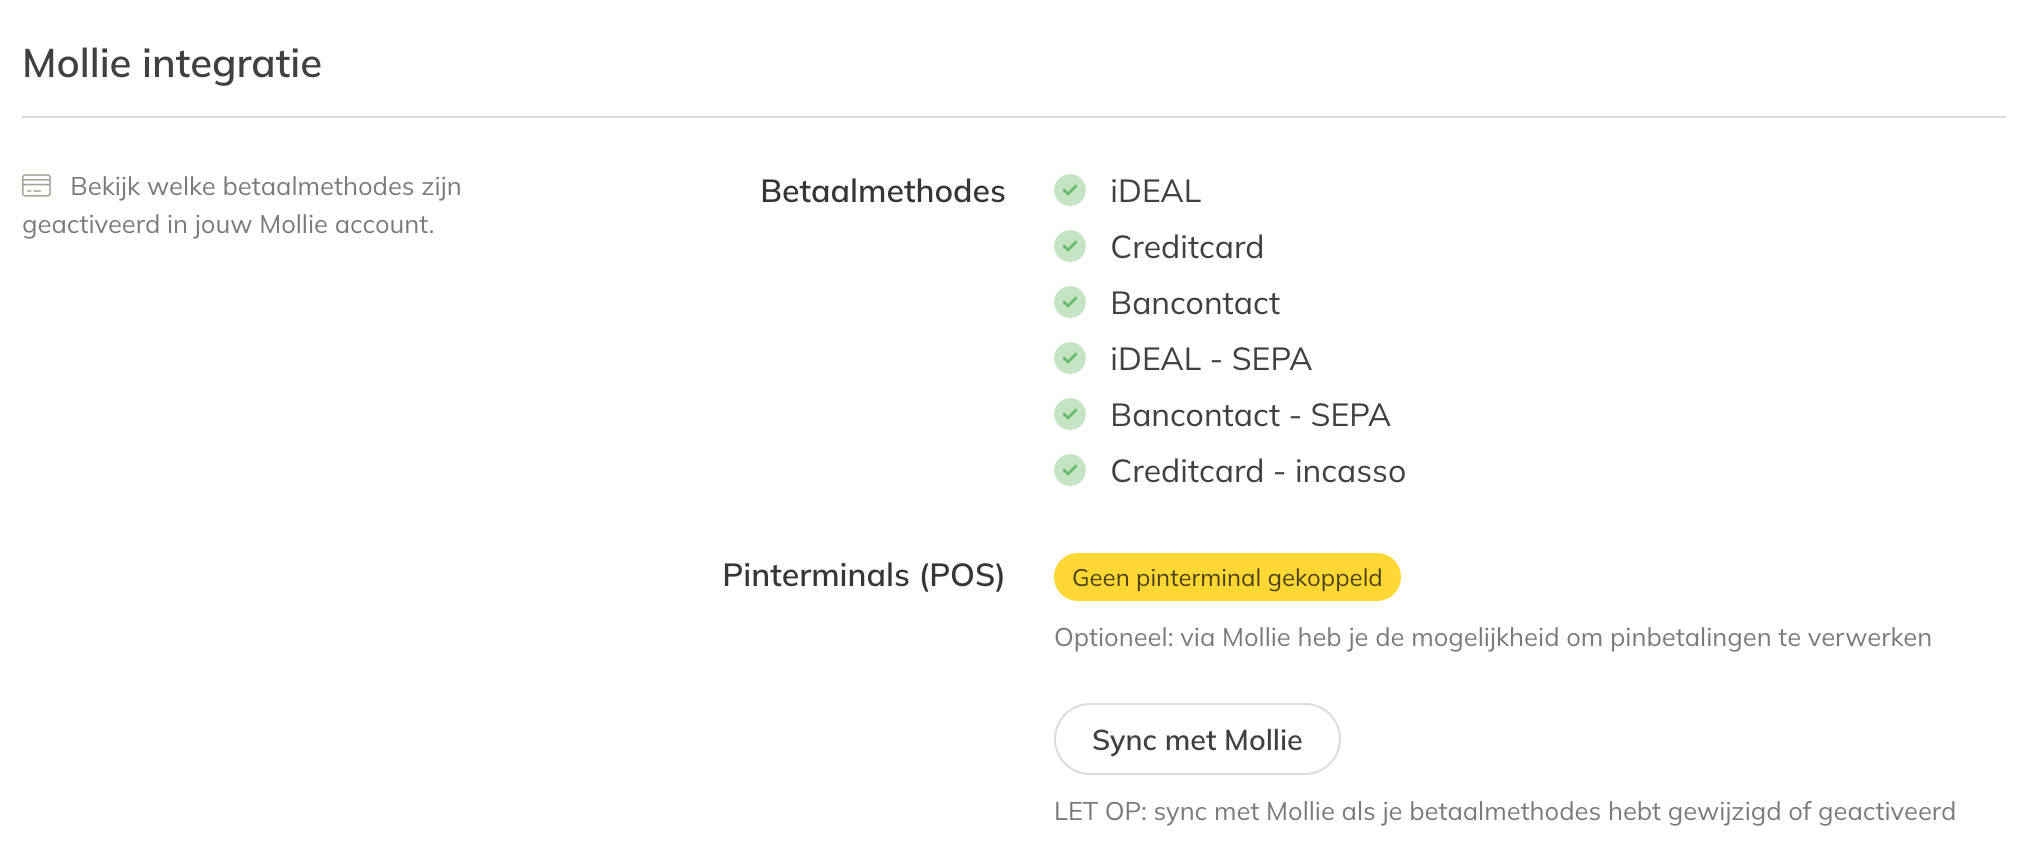2028x864 pixels.
Task: Click the checkmark before iDEAL - SEPA
Action: click(1070, 358)
